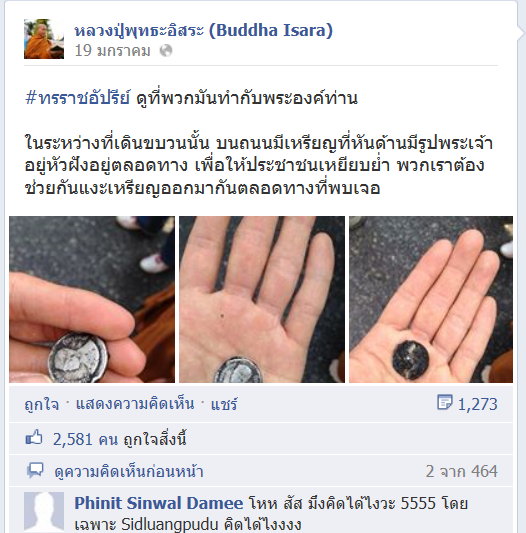Click แสดงความคิดเห็น comment link
The height and width of the screenshot is (533, 526).
coord(135,404)
